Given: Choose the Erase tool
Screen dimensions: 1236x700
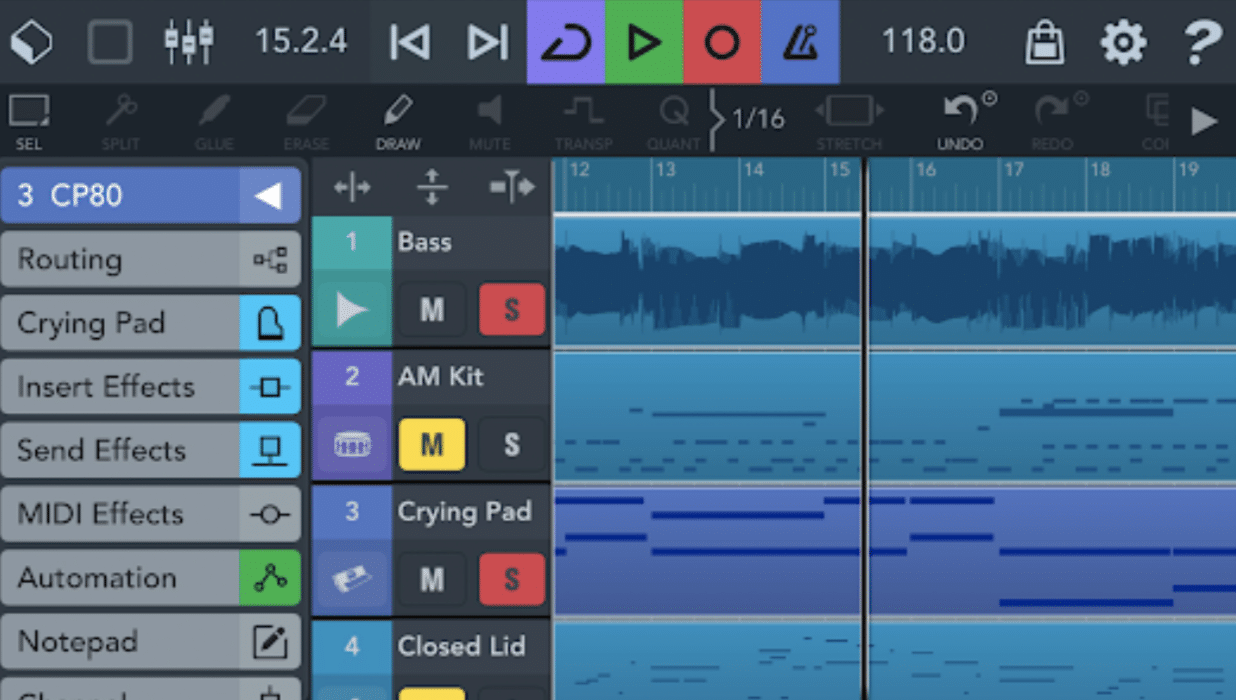Looking at the screenshot, I should pyautogui.click(x=306, y=122).
